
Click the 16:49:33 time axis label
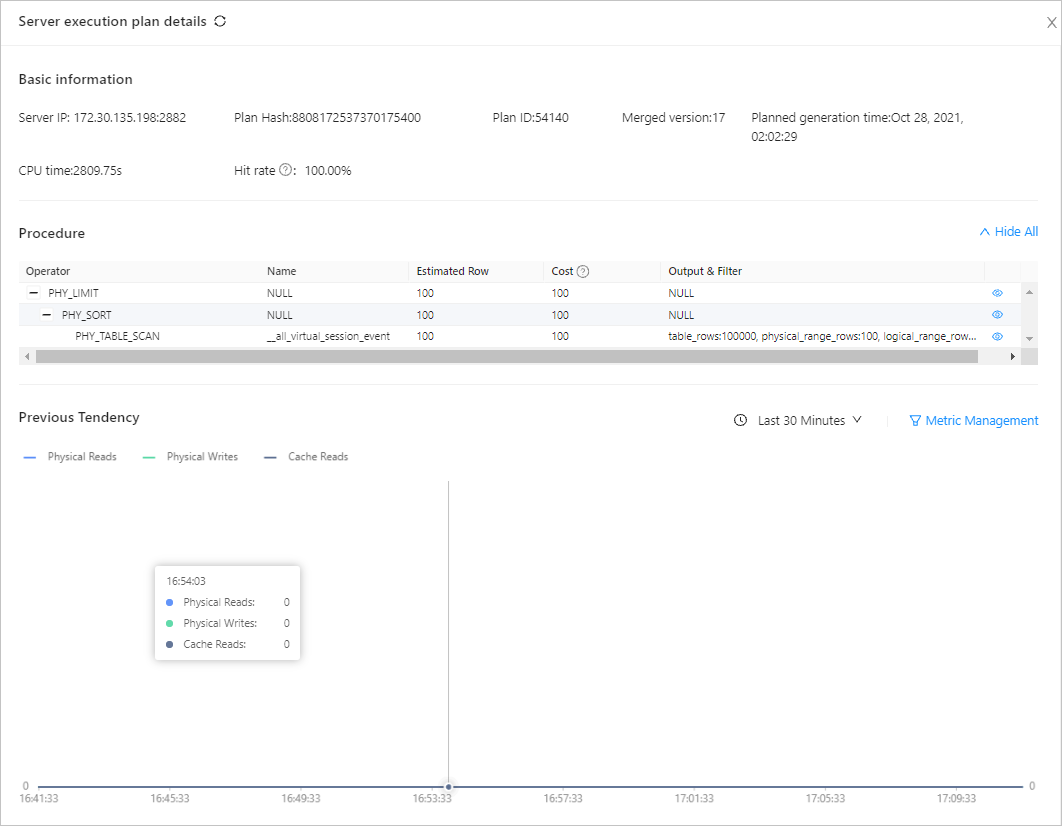click(301, 799)
